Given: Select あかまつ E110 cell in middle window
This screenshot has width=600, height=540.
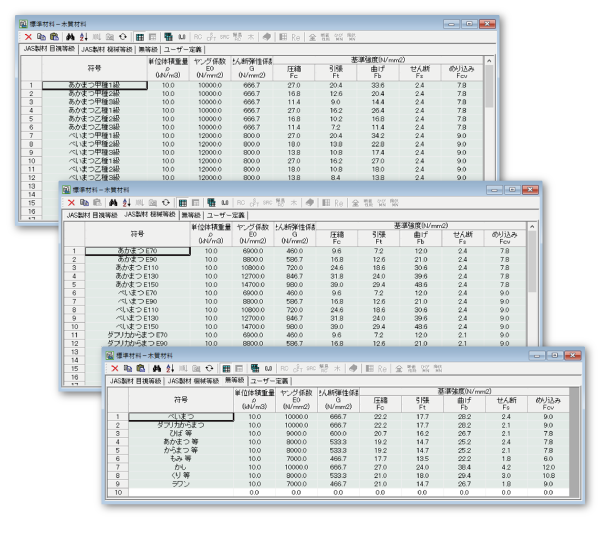Looking at the screenshot, I should [137, 268].
